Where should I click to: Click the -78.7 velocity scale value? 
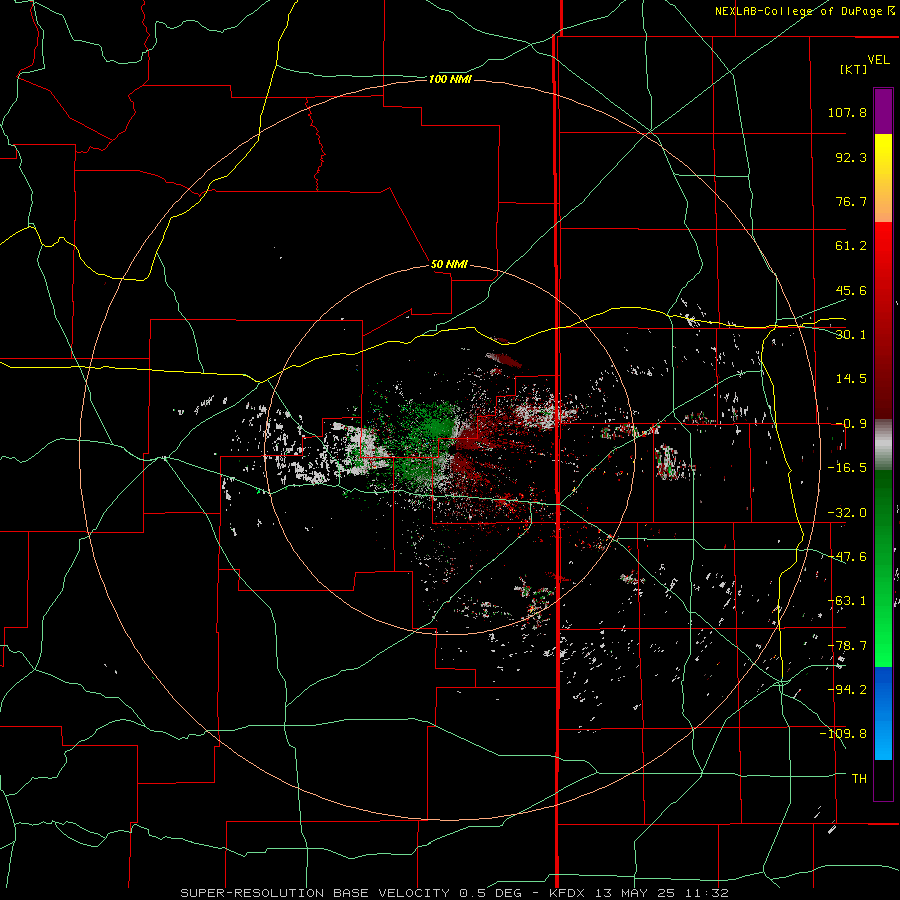coord(847,646)
